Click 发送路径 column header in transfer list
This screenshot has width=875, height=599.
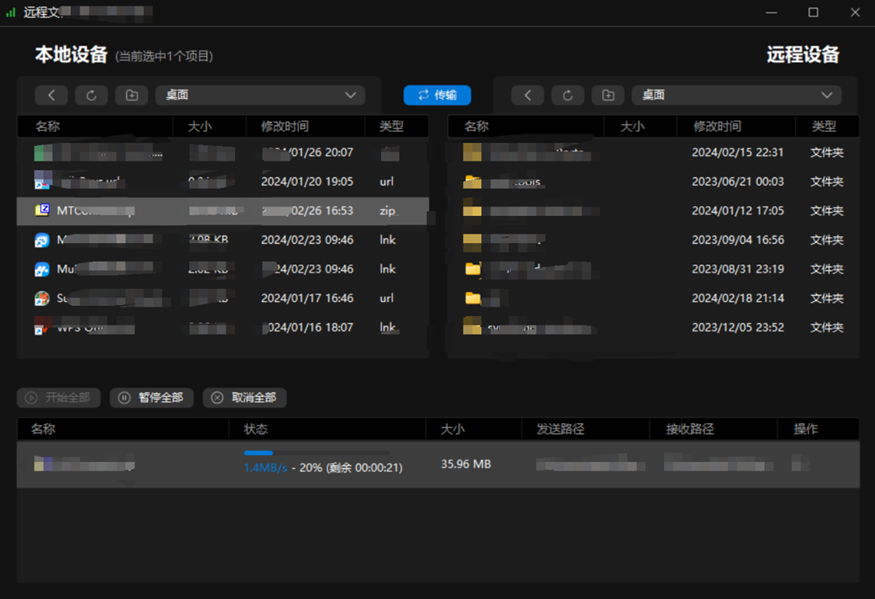560,429
